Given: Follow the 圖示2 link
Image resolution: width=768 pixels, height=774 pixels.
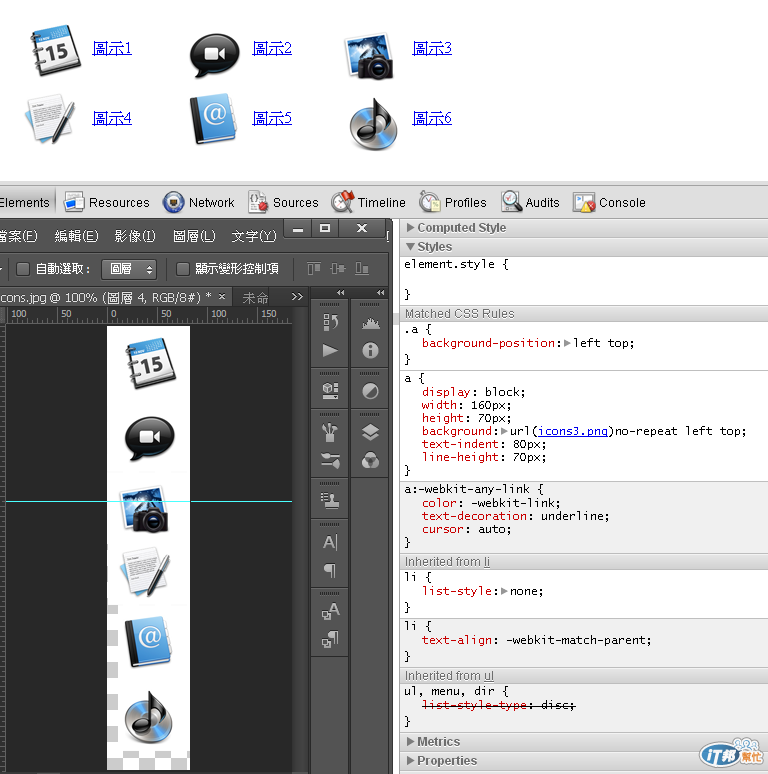Looking at the screenshot, I should coord(272,48).
